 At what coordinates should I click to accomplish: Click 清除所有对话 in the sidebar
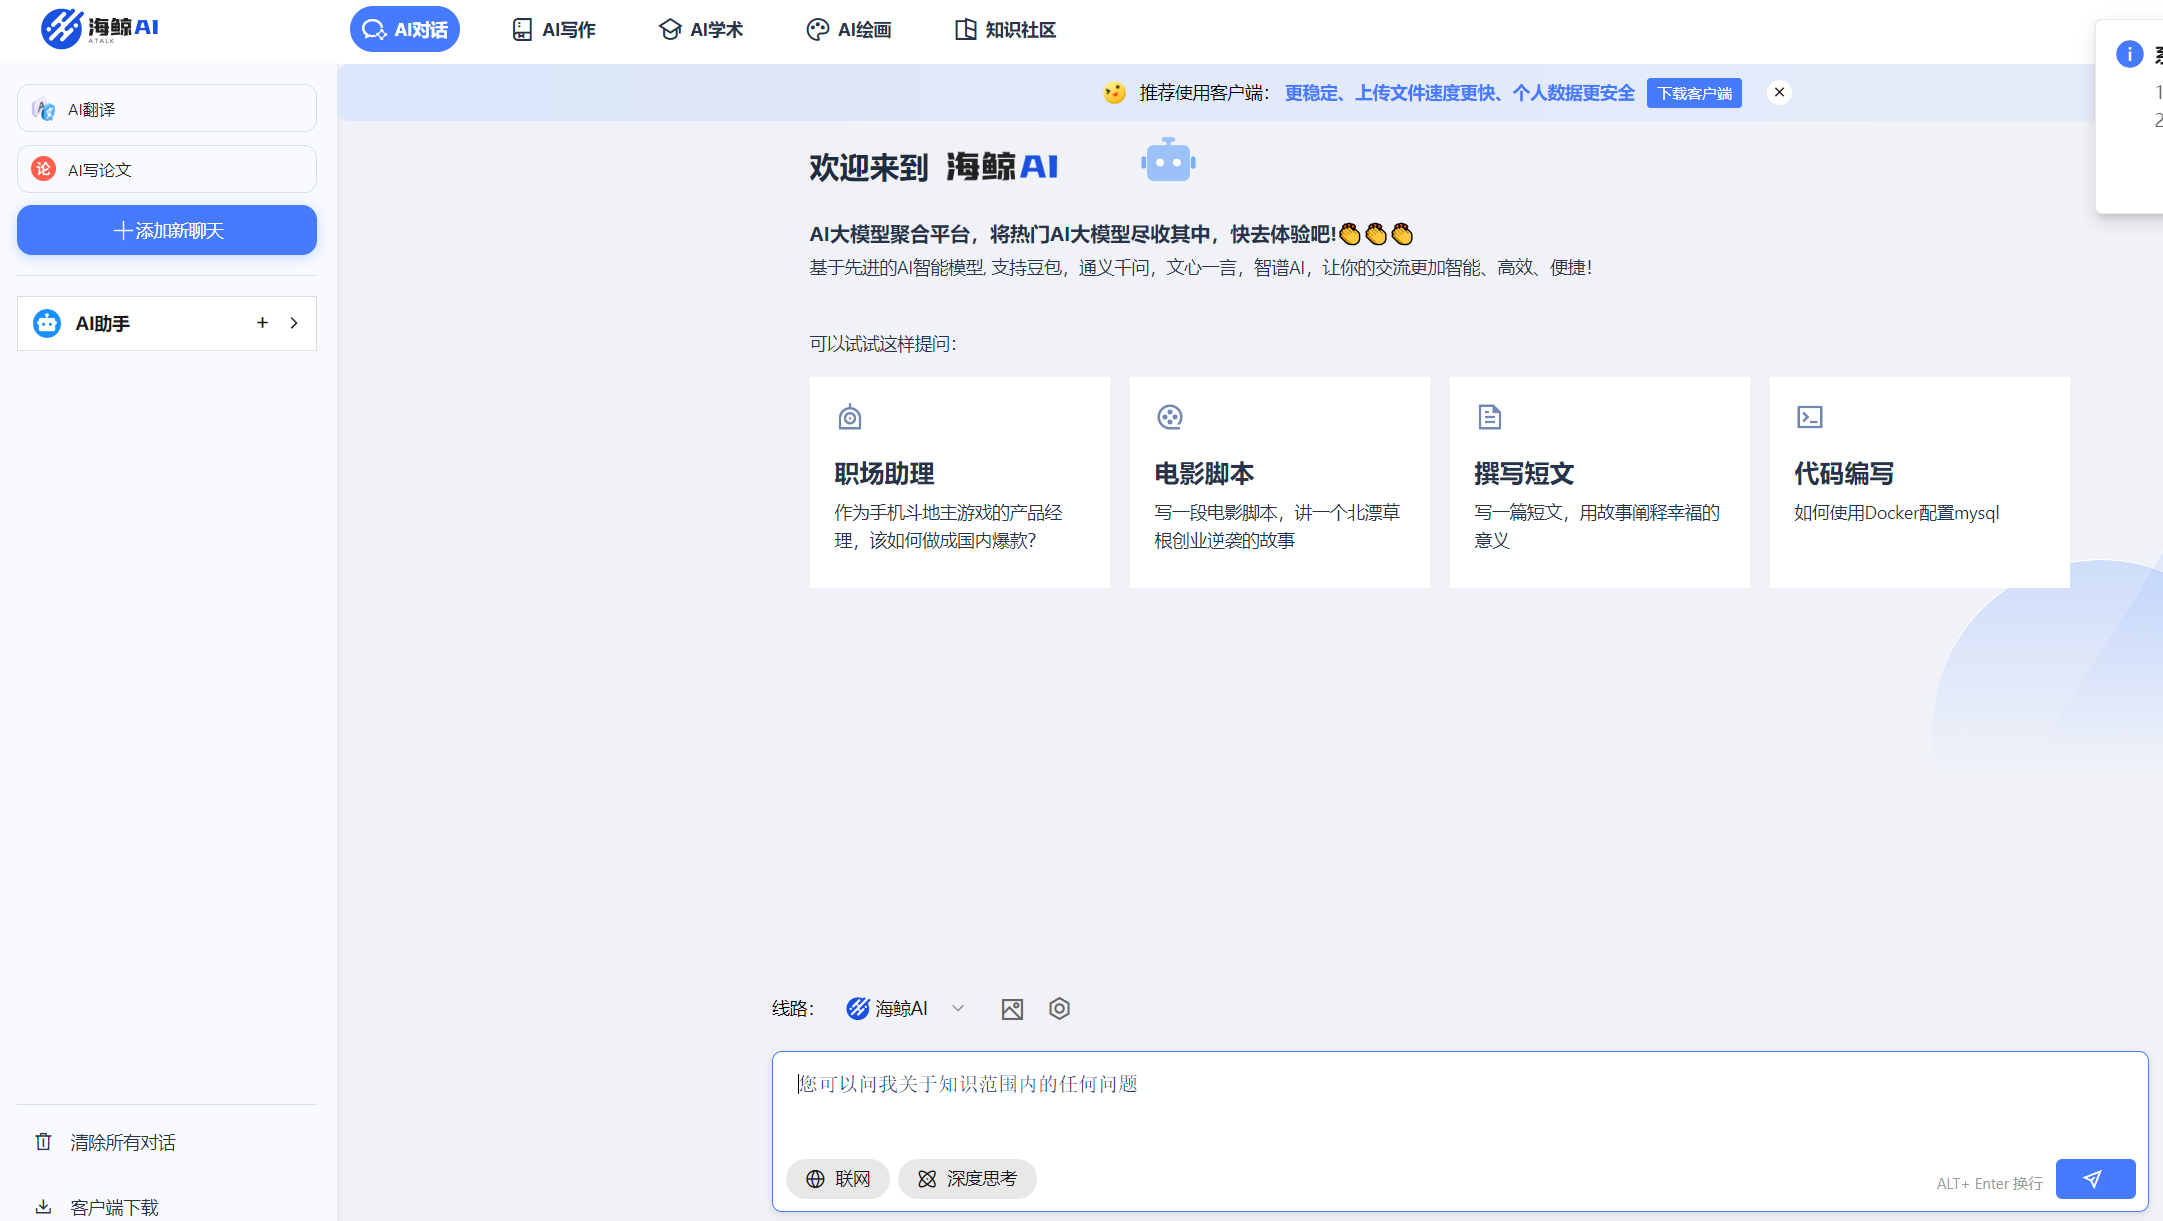coord(106,1142)
